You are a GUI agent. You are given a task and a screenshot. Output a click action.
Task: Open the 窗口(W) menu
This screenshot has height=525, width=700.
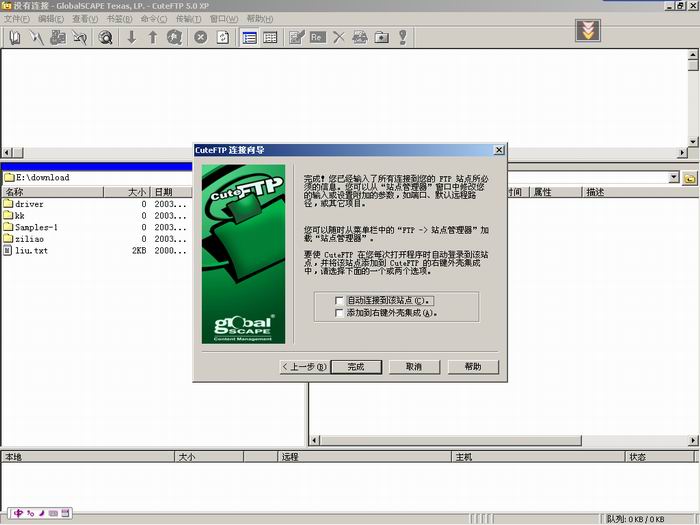(x=224, y=19)
